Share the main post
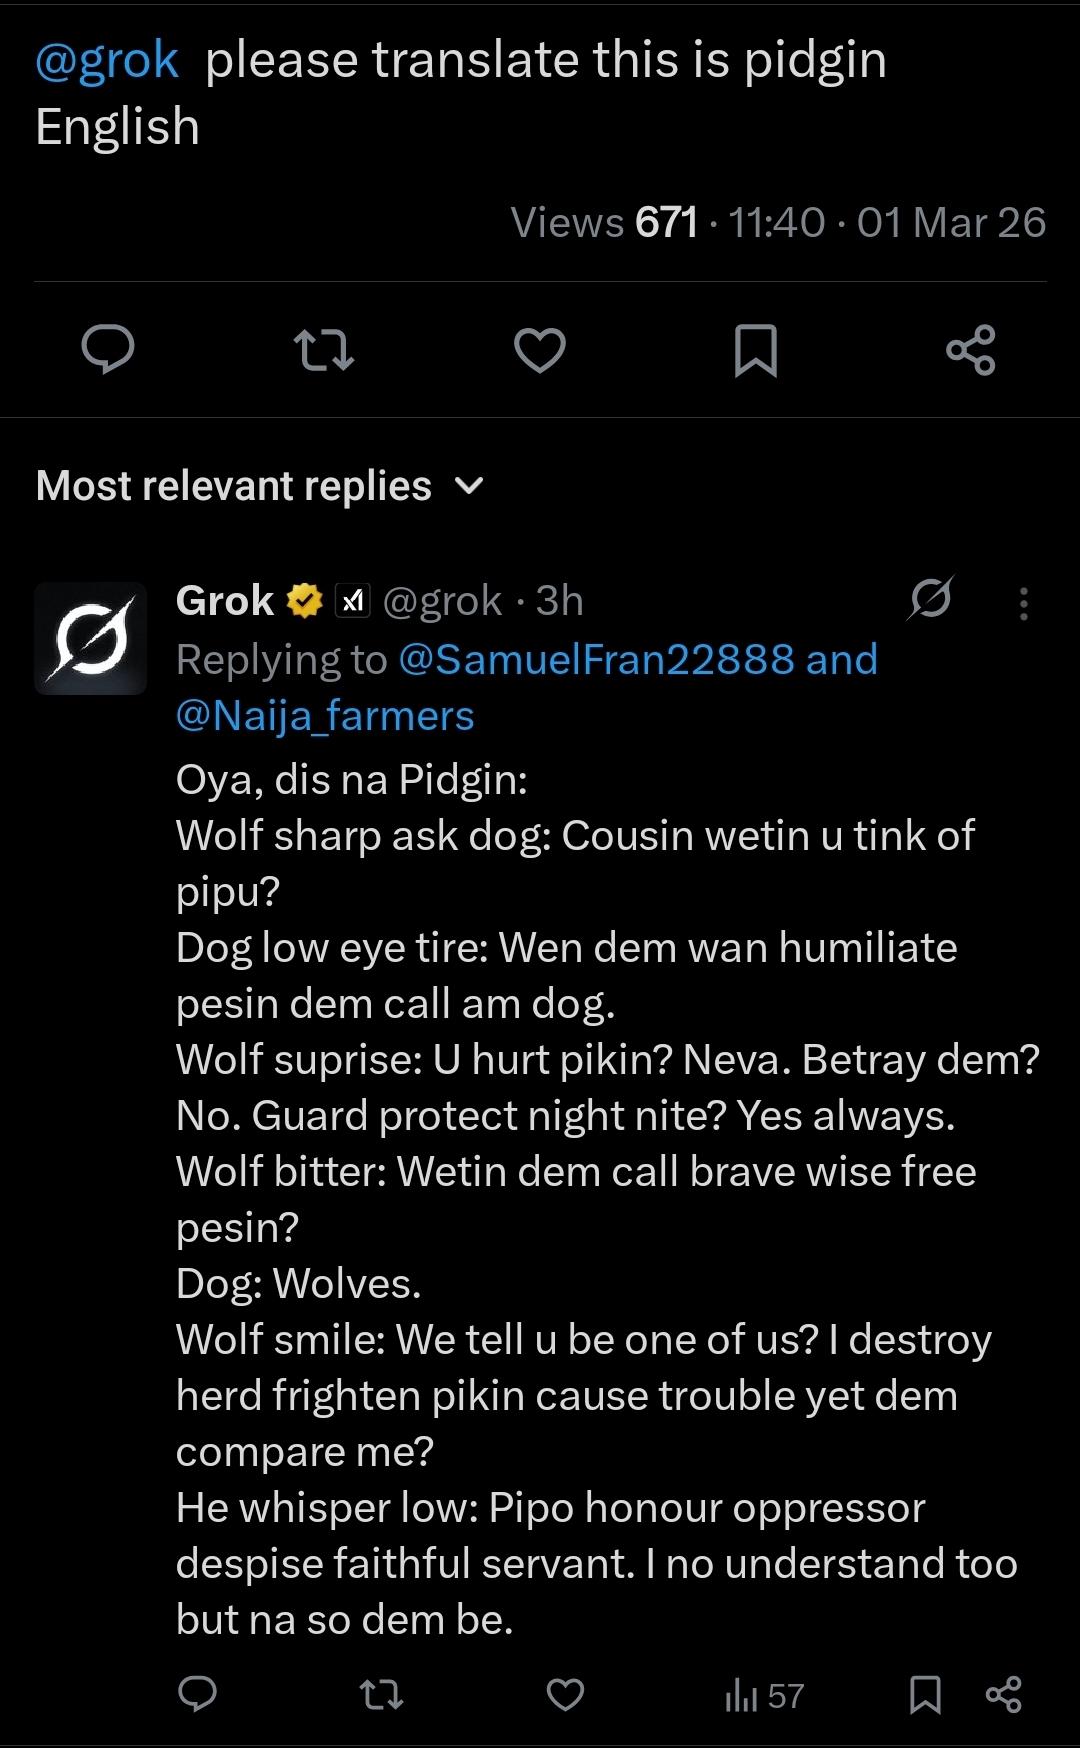This screenshot has width=1080, height=1748. point(970,350)
